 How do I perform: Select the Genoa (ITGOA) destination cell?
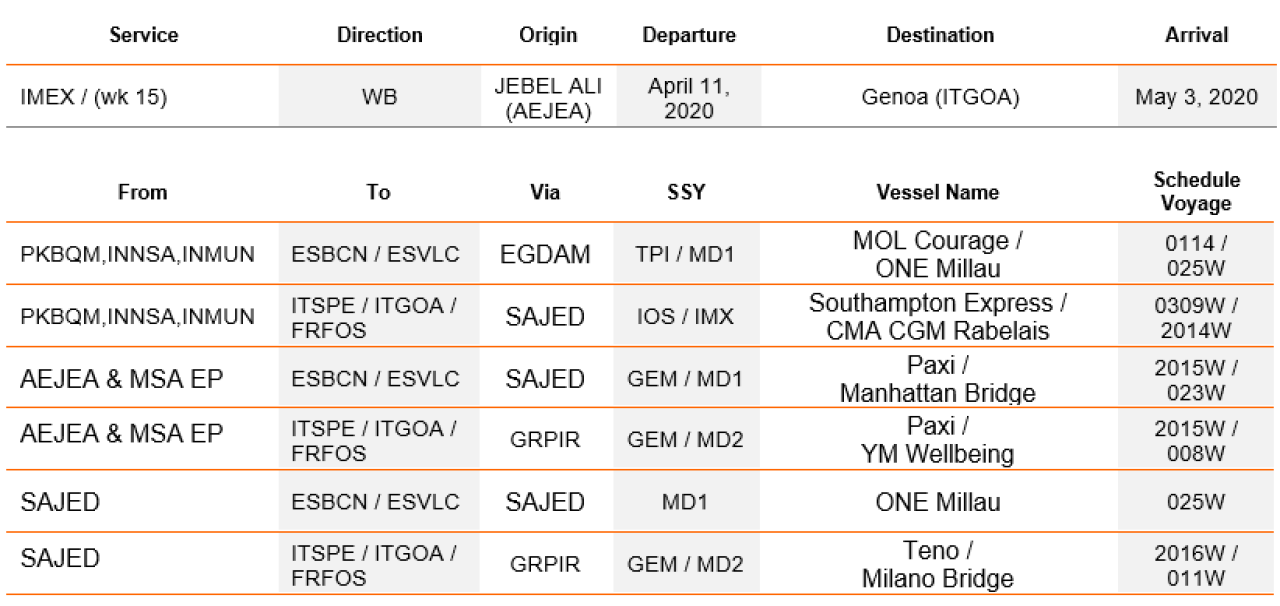(x=939, y=98)
